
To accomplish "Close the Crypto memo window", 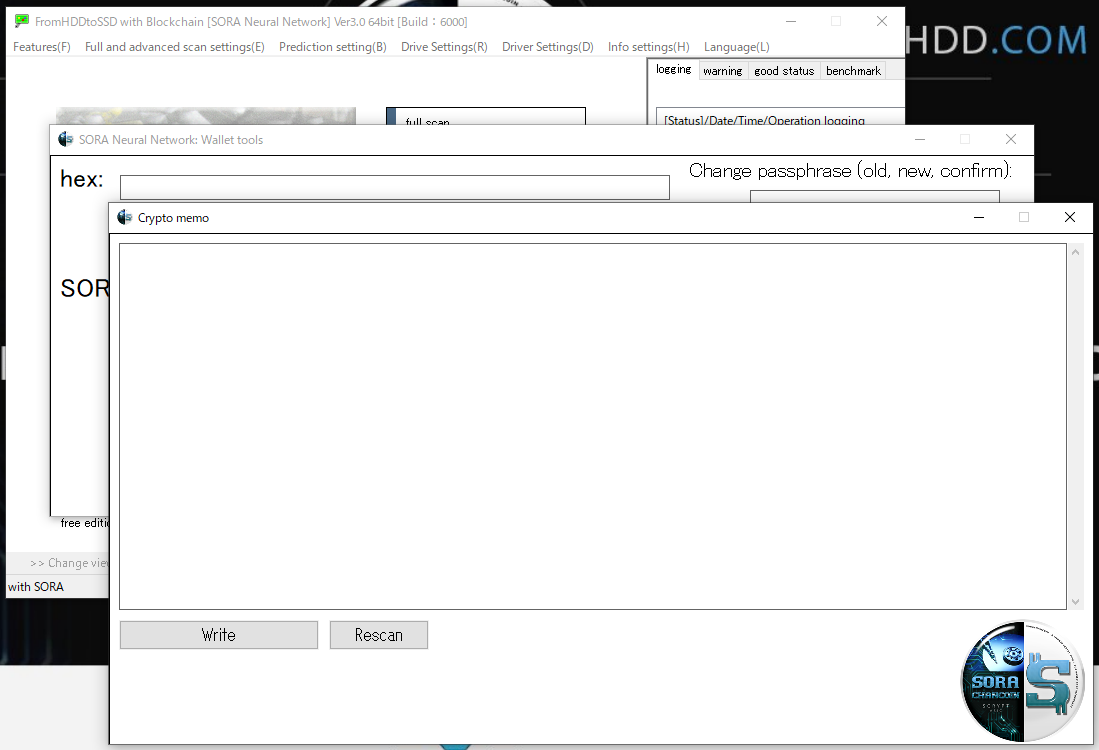I will 1070,217.
